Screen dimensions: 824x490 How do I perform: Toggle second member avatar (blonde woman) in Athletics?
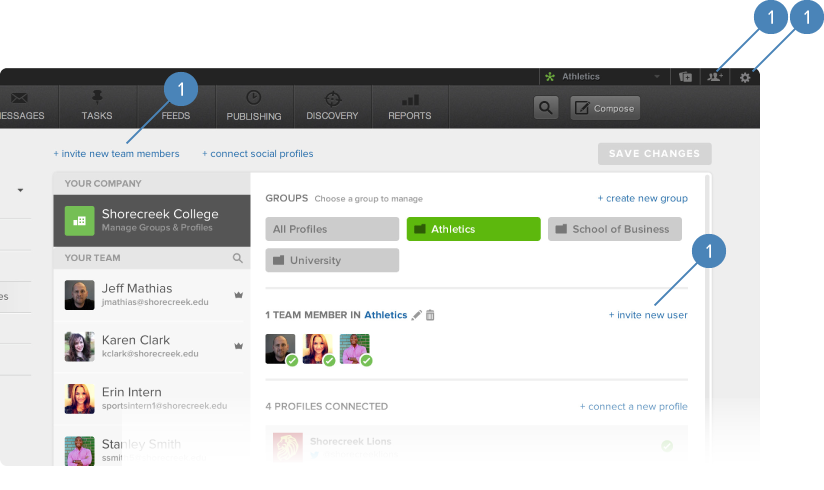point(318,349)
